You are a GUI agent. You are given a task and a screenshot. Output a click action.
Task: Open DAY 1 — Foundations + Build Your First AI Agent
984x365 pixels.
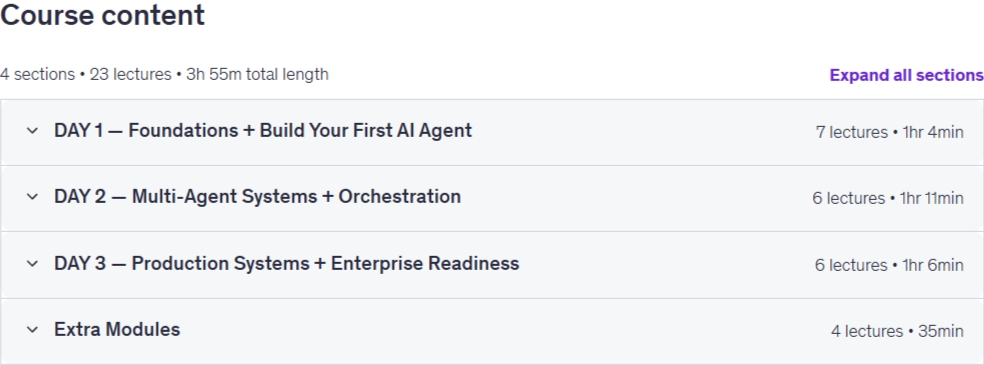(x=263, y=130)
